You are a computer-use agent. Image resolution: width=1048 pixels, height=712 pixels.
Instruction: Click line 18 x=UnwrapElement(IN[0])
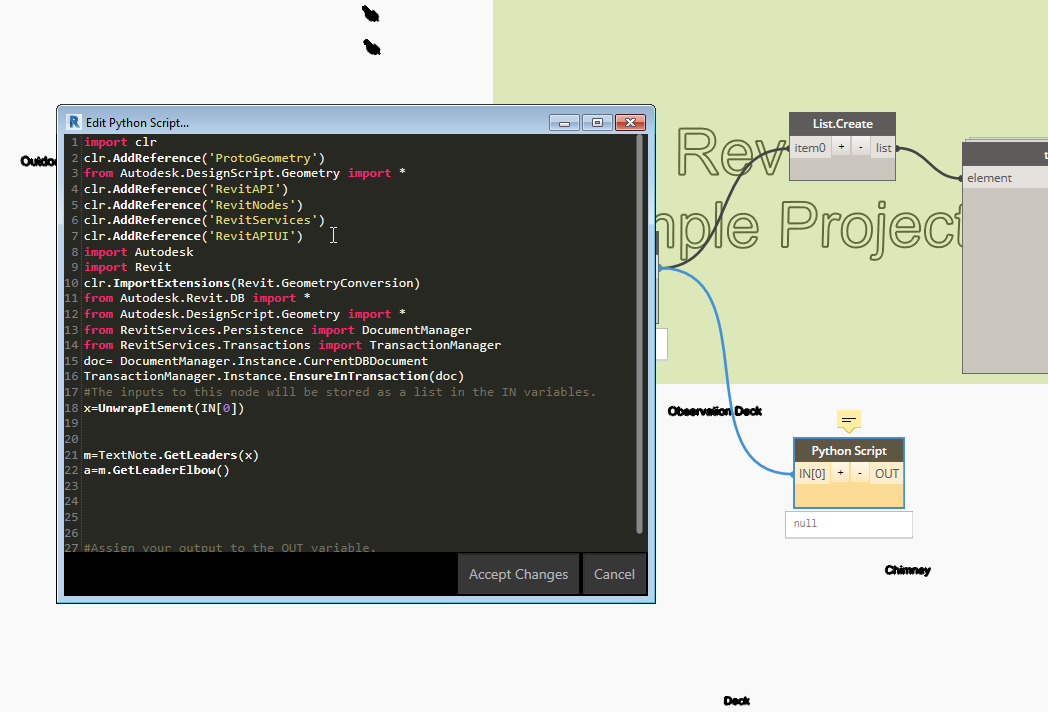(164, 408)
